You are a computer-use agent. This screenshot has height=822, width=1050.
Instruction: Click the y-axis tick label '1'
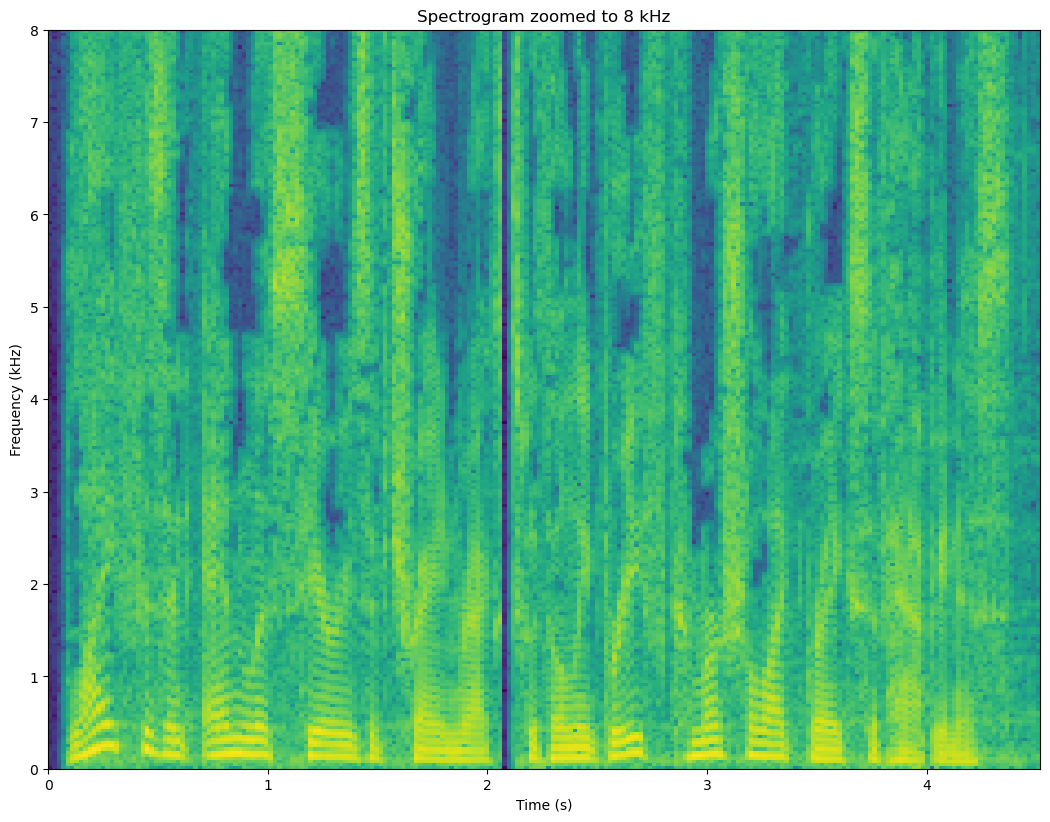pyautogui.click(x=35, y=677)
